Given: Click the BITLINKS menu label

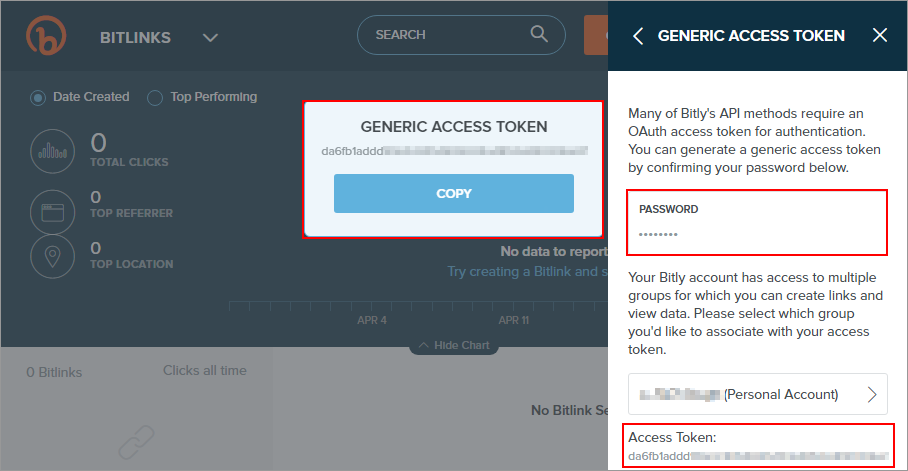Looking at the screenshot, I should coord(136,38).
